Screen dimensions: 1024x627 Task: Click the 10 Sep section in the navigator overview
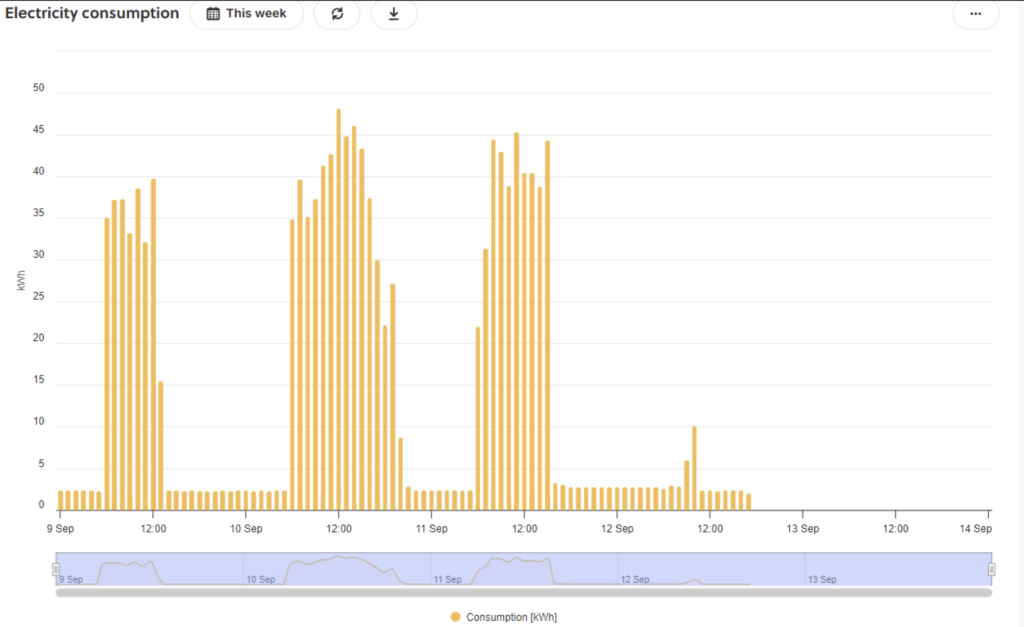pyautogui.click(x=337, y=569)
